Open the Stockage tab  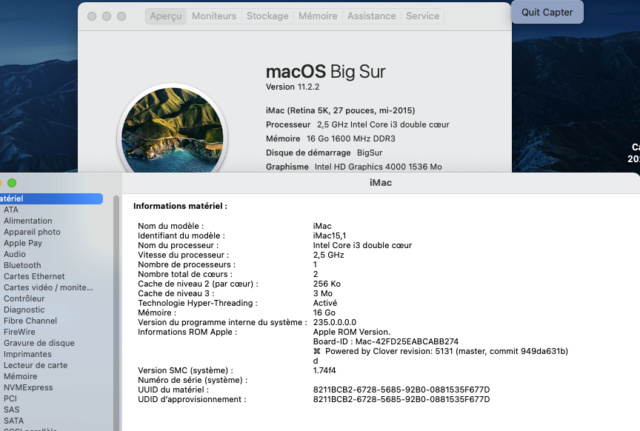pyautogui.click(x=267, y=16)
